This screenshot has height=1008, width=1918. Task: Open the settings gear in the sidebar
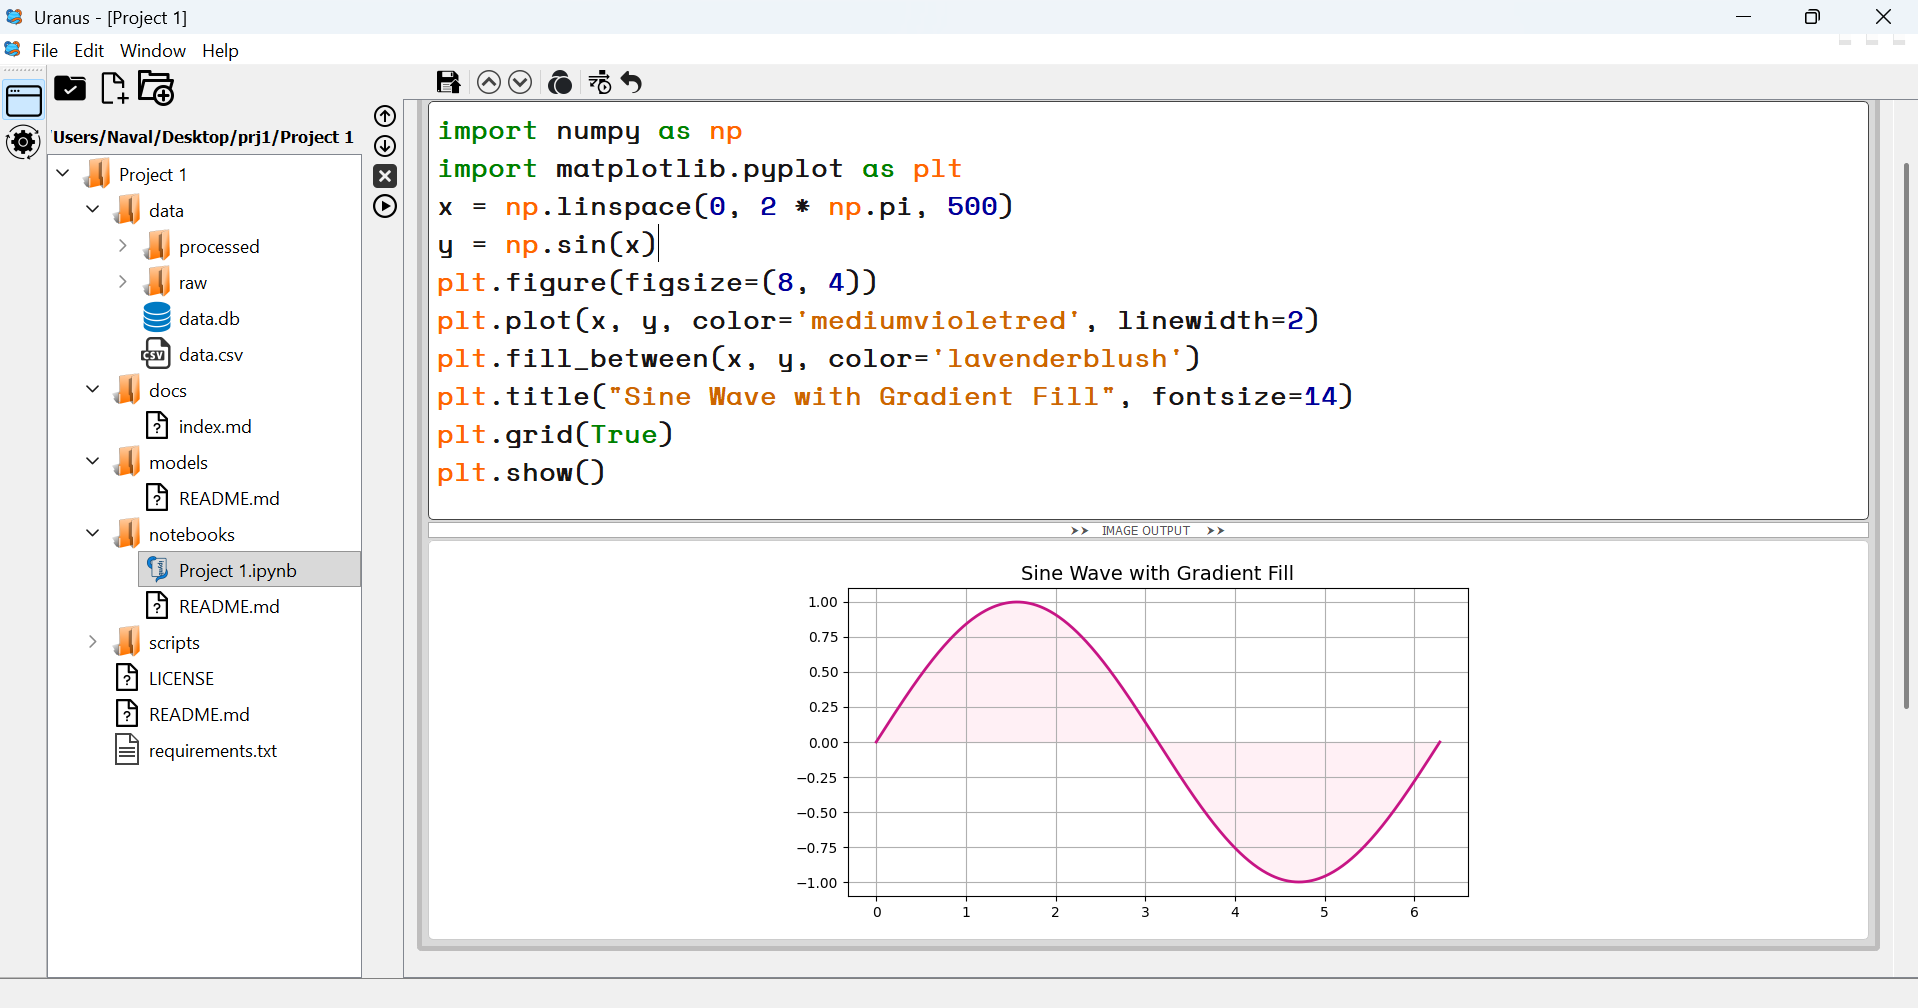(x=22, y=142)
